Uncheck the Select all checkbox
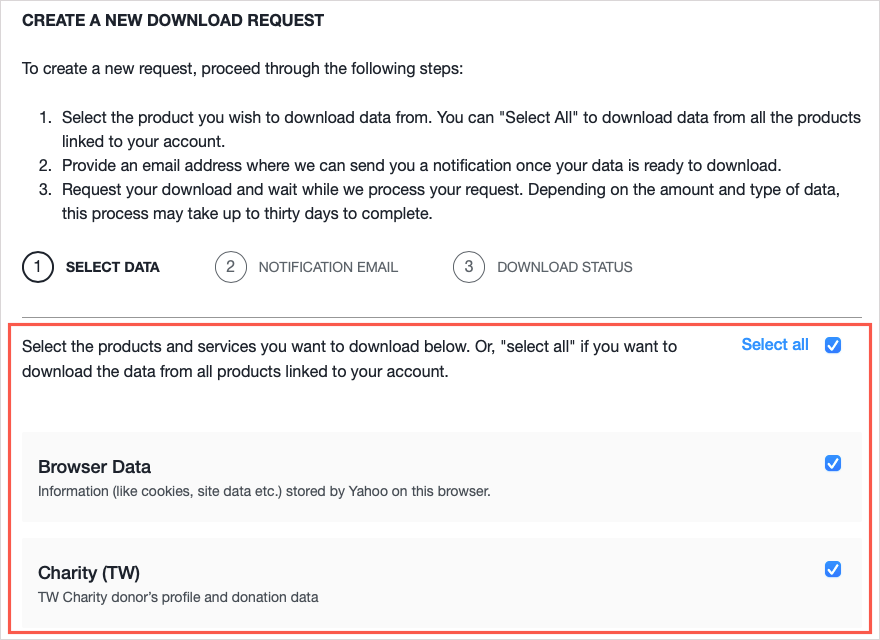This screenshot has width=880, height=640. 833,345
